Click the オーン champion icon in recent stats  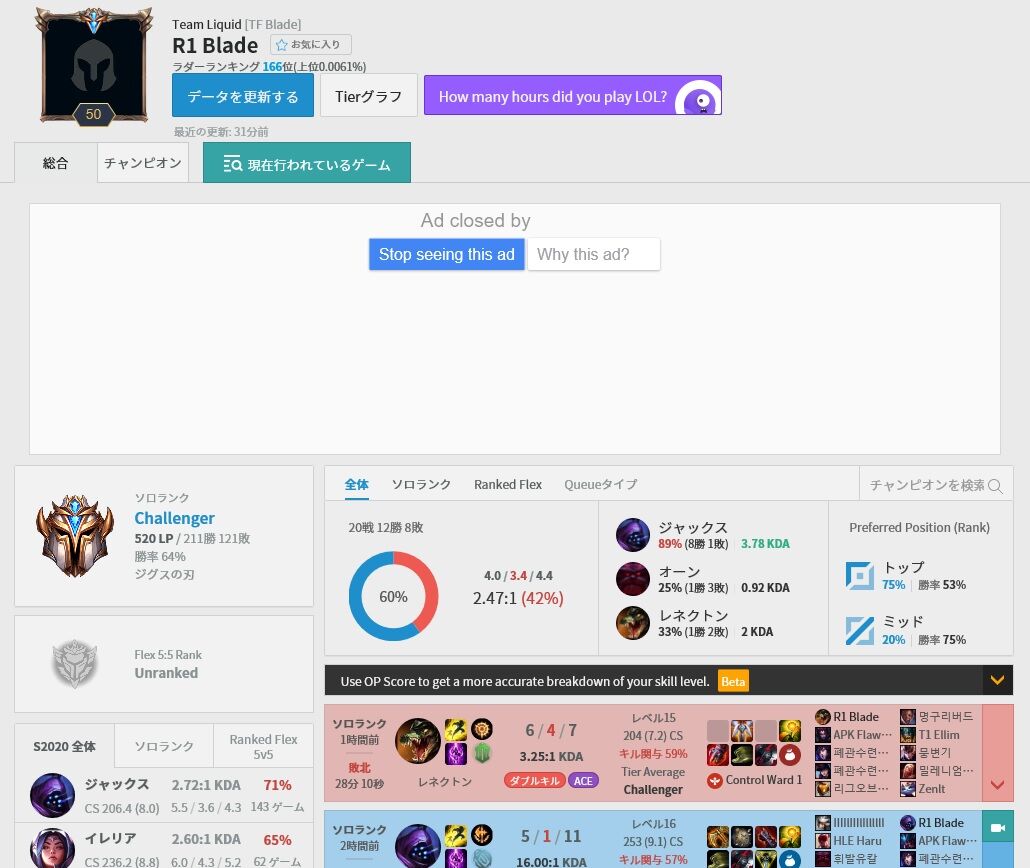[633, 579]
